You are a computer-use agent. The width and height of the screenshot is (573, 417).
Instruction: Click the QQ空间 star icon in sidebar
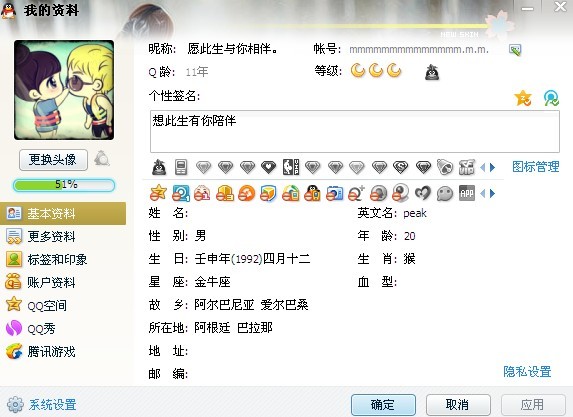point(14,304)
